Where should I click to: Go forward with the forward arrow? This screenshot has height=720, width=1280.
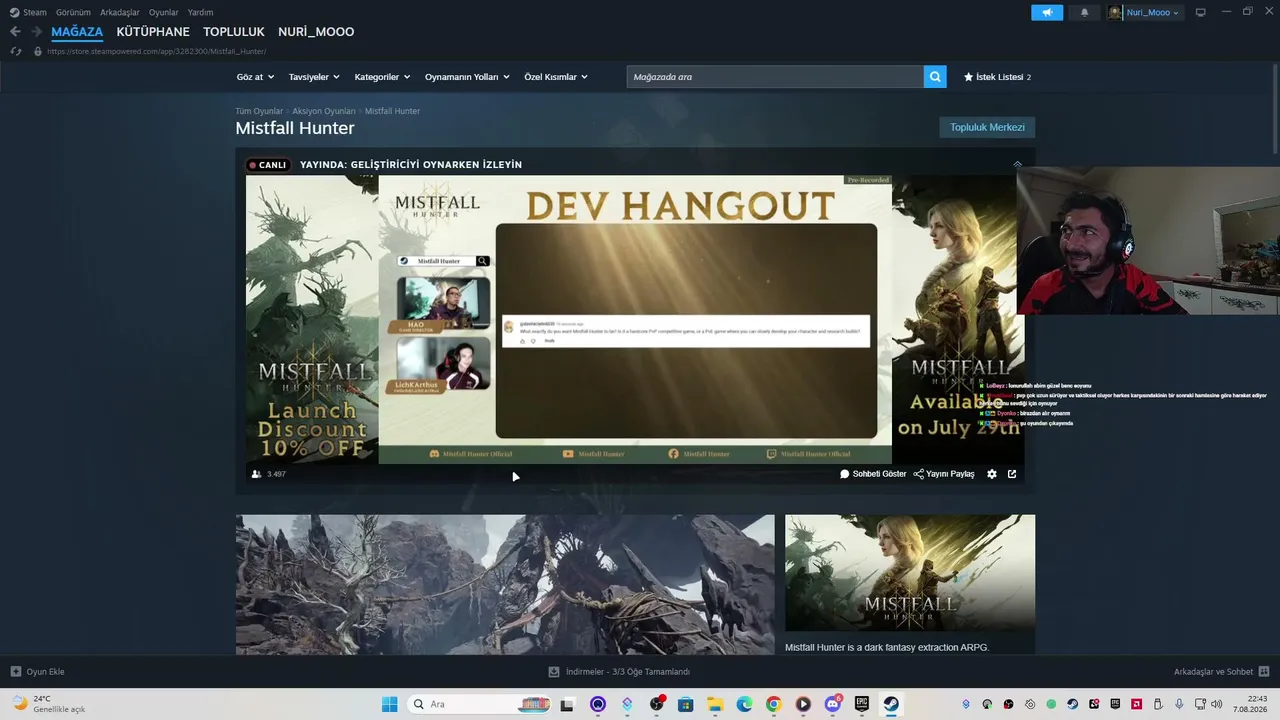[x=36, y=31]
